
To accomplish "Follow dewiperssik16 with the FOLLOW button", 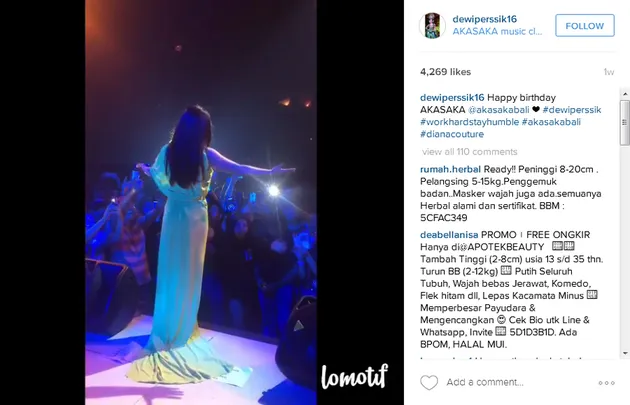I will pyautogui.click(x=585, y=26).
